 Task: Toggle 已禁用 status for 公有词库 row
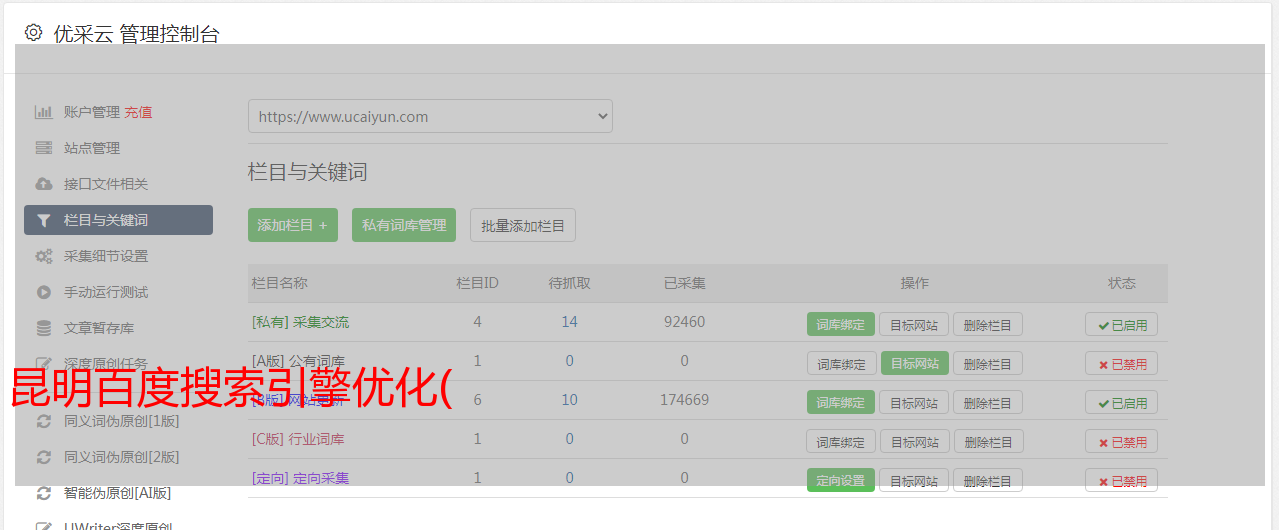coord(1122,363)
